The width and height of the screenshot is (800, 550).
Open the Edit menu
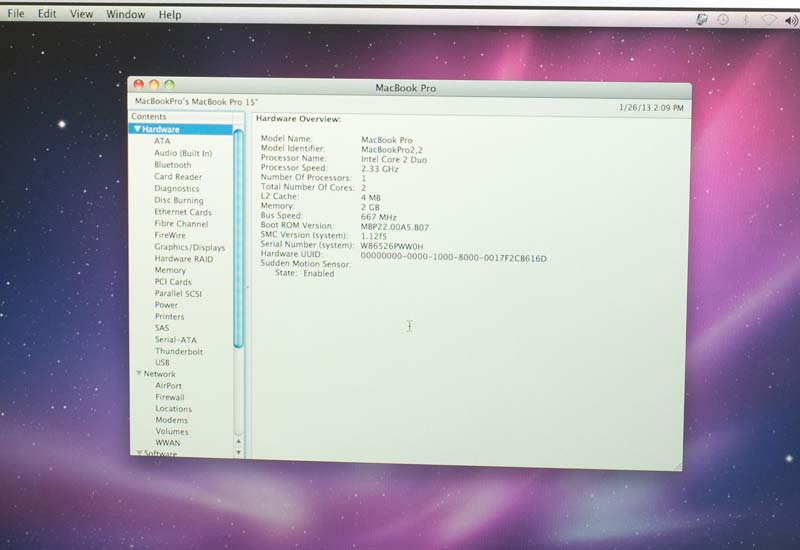pos(46,14)
